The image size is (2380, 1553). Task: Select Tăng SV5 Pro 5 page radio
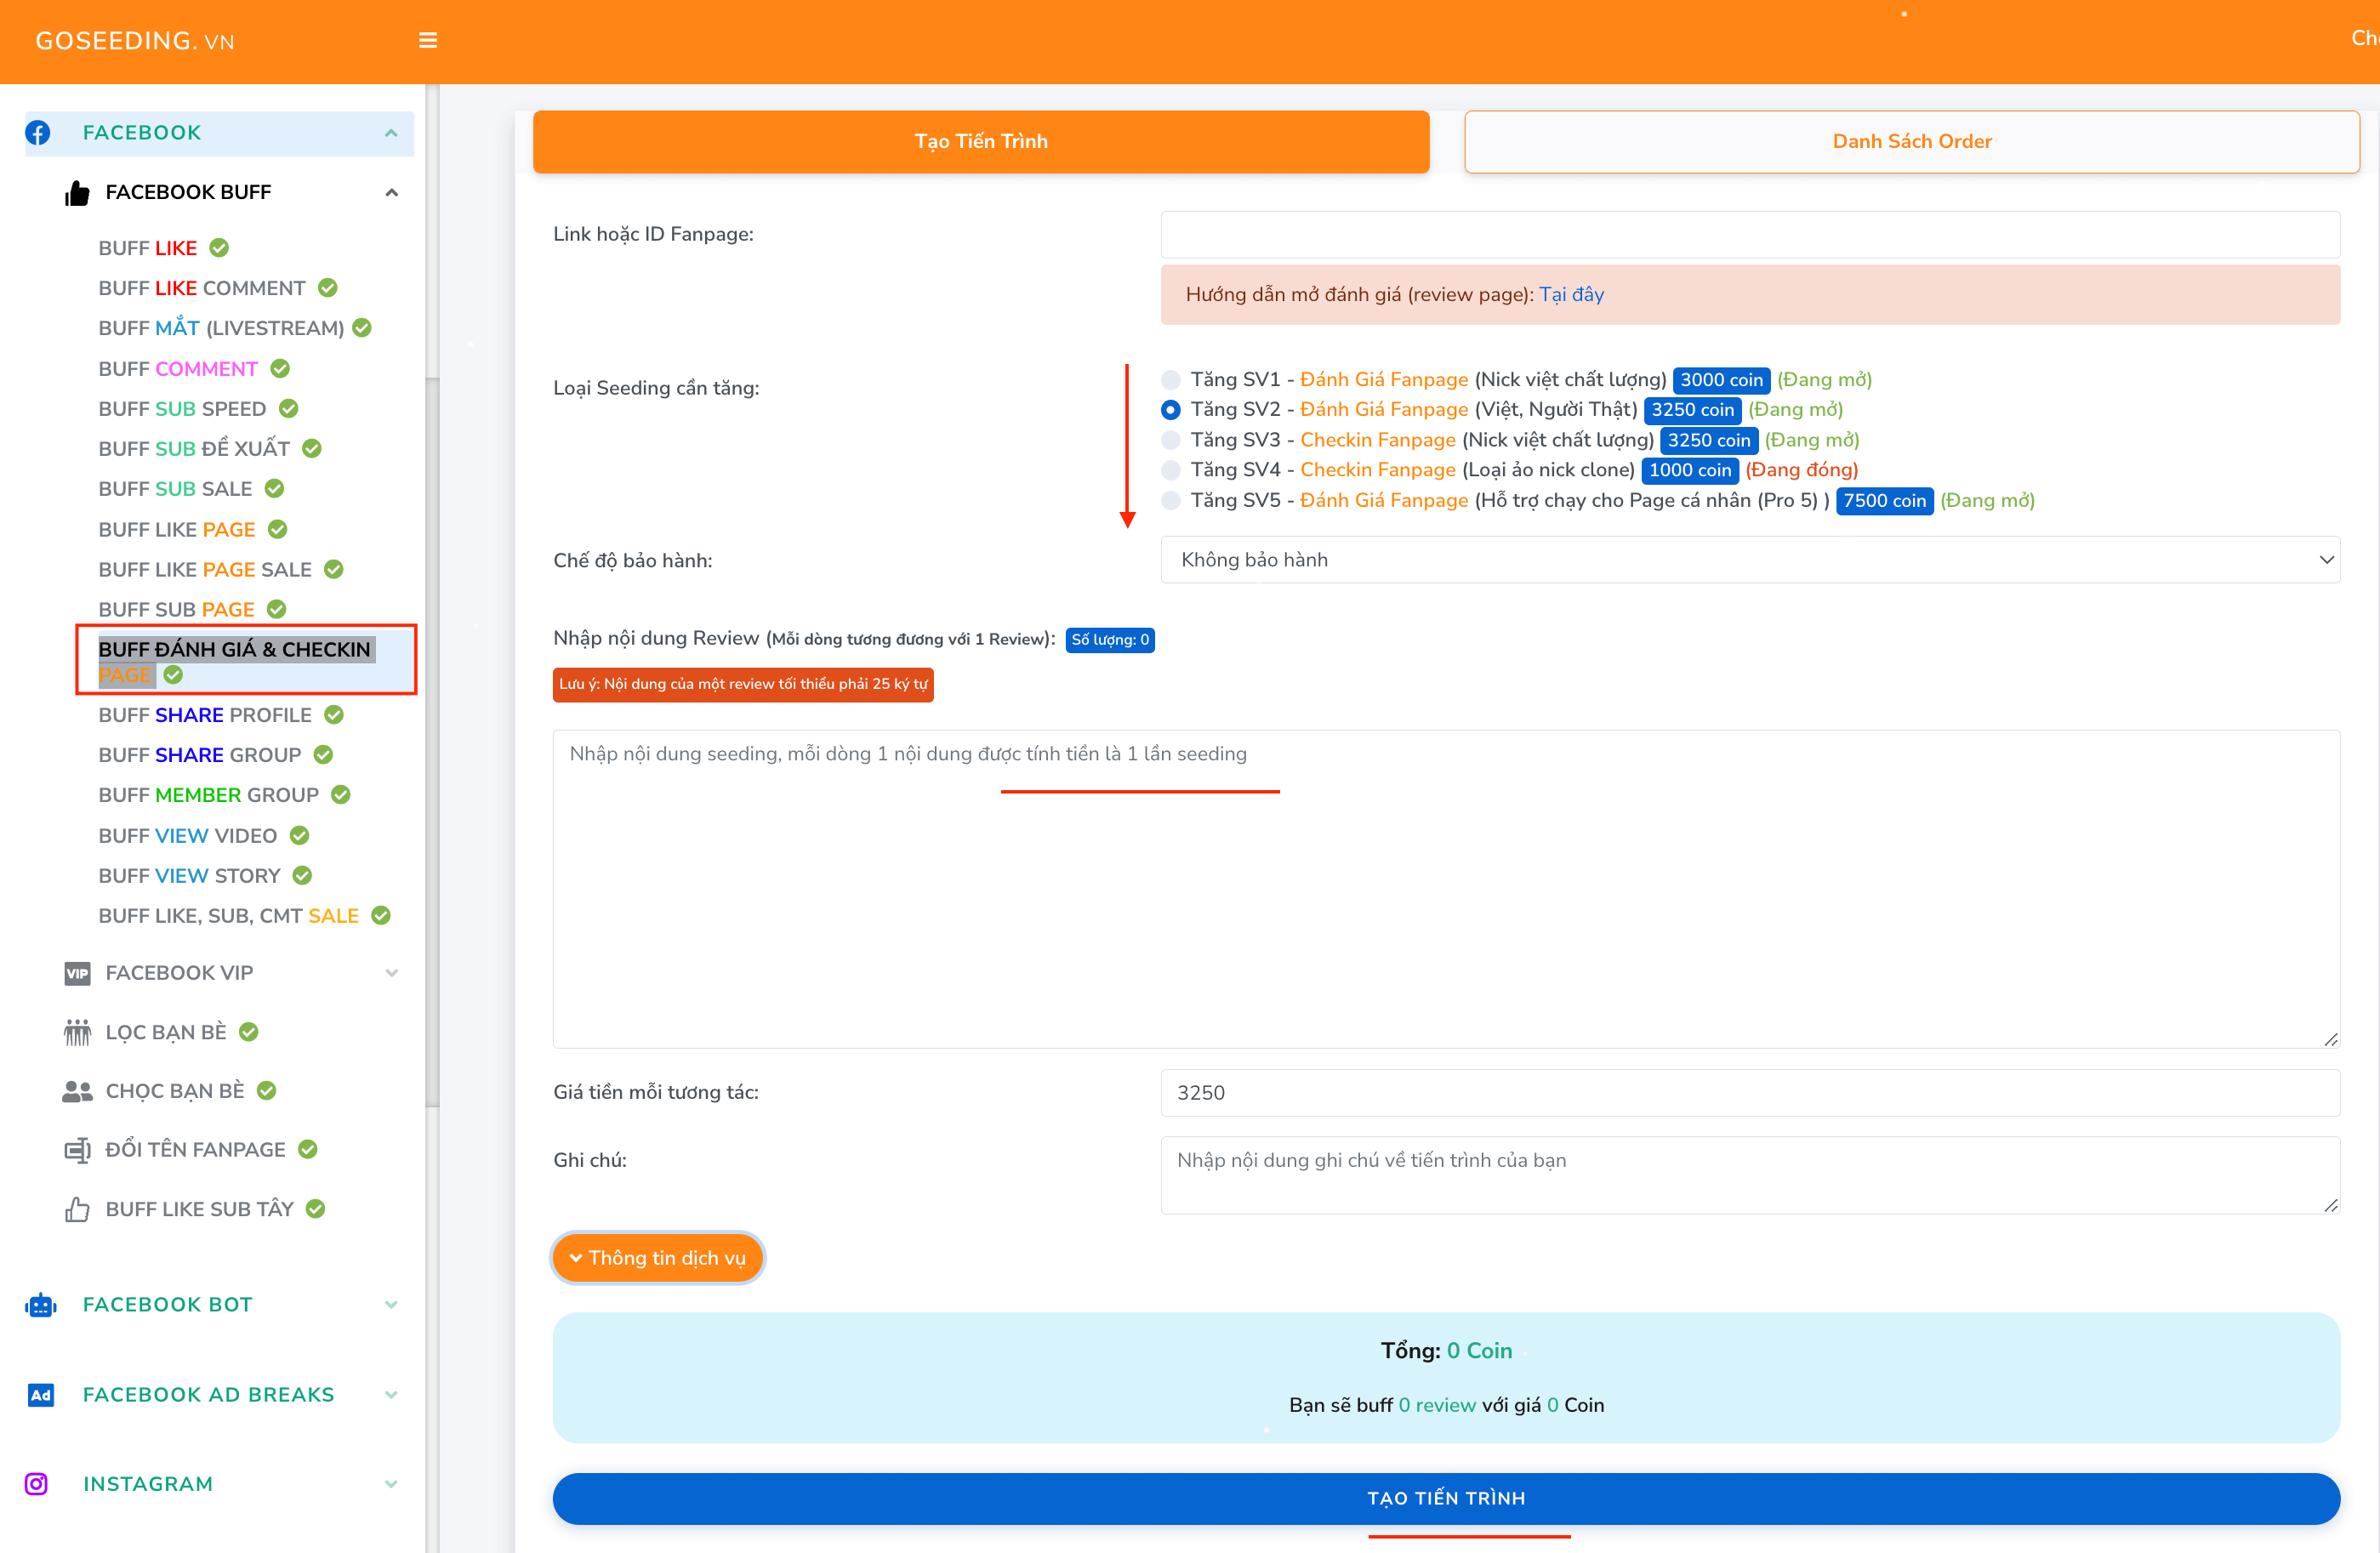click(x=1170, y=501)
